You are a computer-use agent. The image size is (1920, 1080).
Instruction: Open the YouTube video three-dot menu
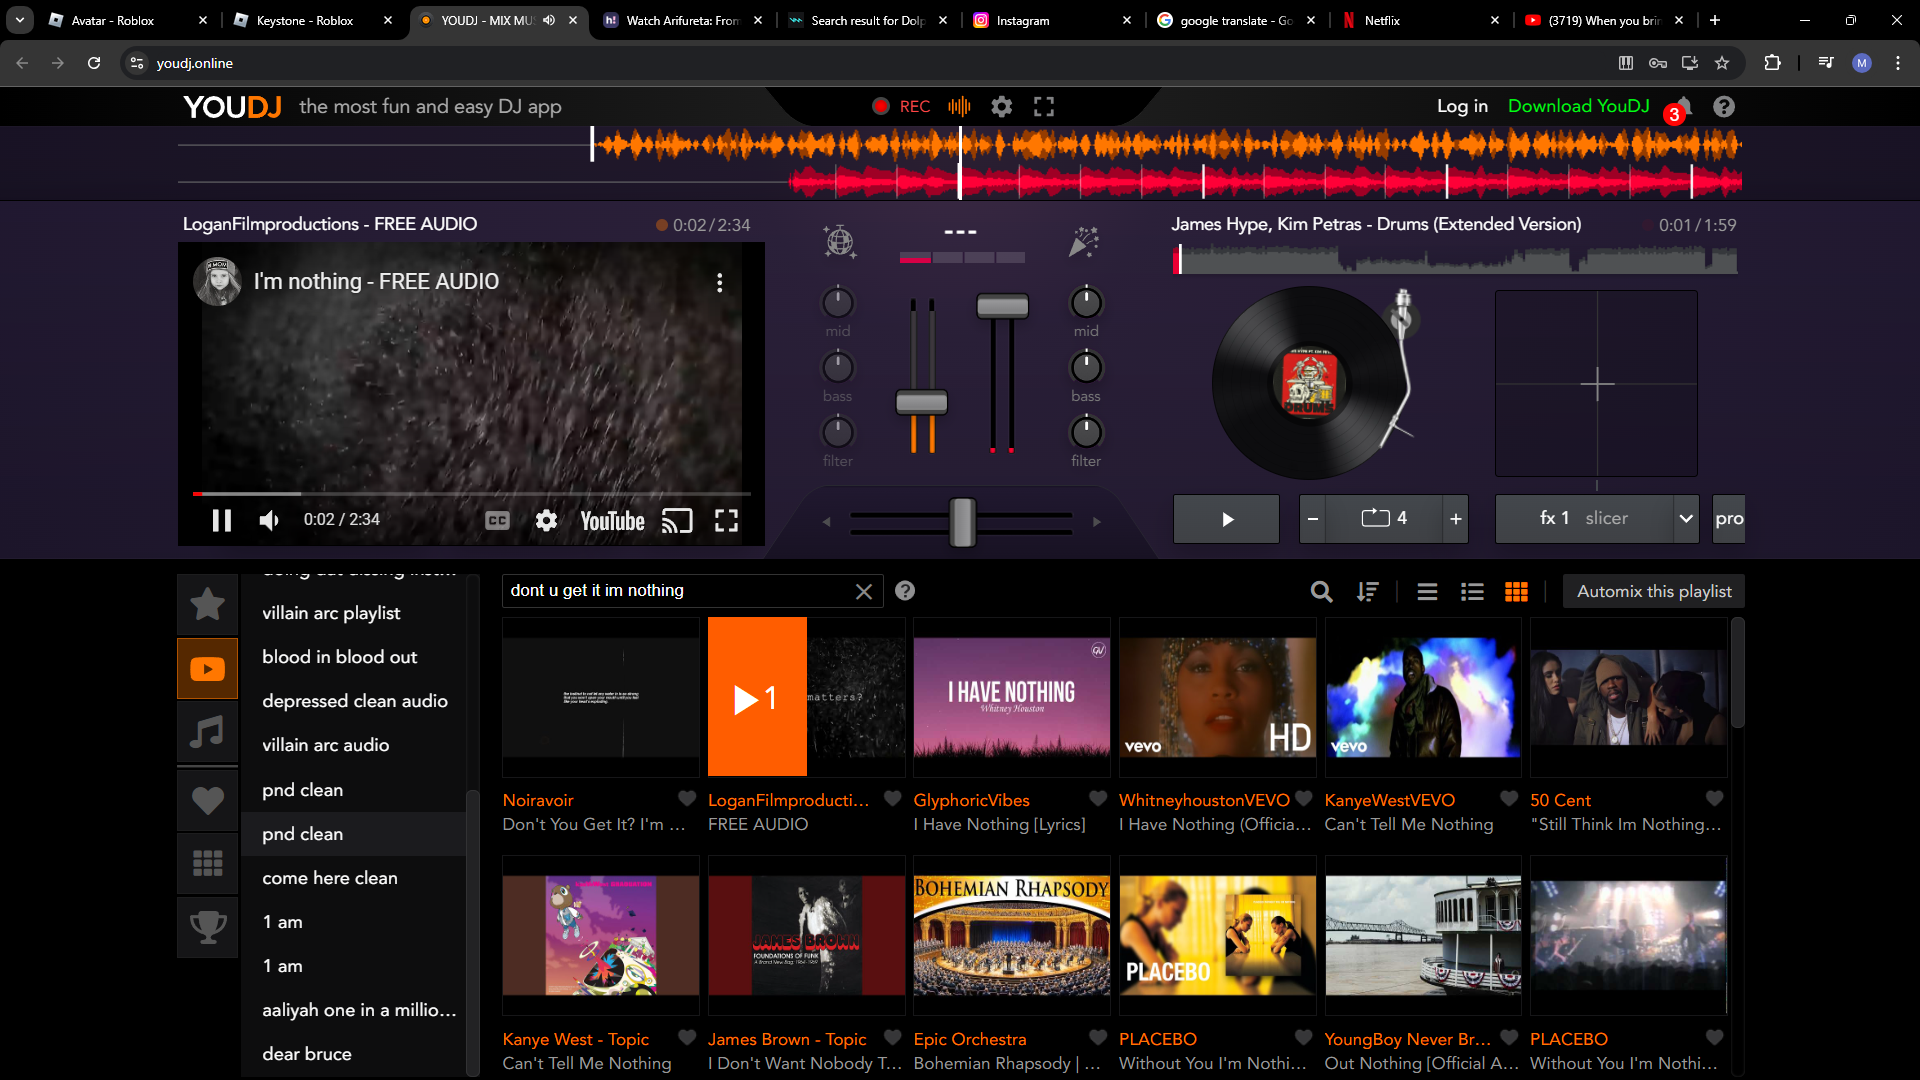click(719, 283)
